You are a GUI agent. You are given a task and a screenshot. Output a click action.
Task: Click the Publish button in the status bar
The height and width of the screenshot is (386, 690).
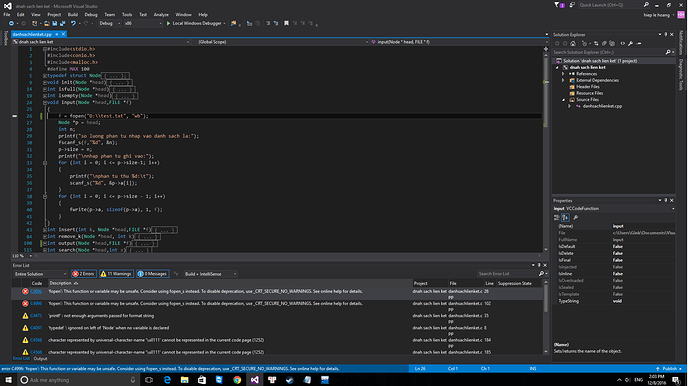tap(669, 368)
